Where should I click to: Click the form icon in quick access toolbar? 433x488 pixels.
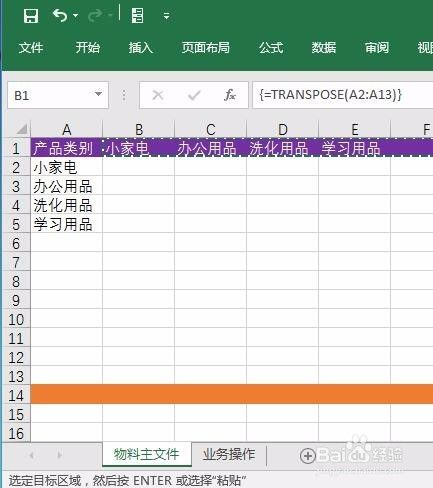pos(137,15)
